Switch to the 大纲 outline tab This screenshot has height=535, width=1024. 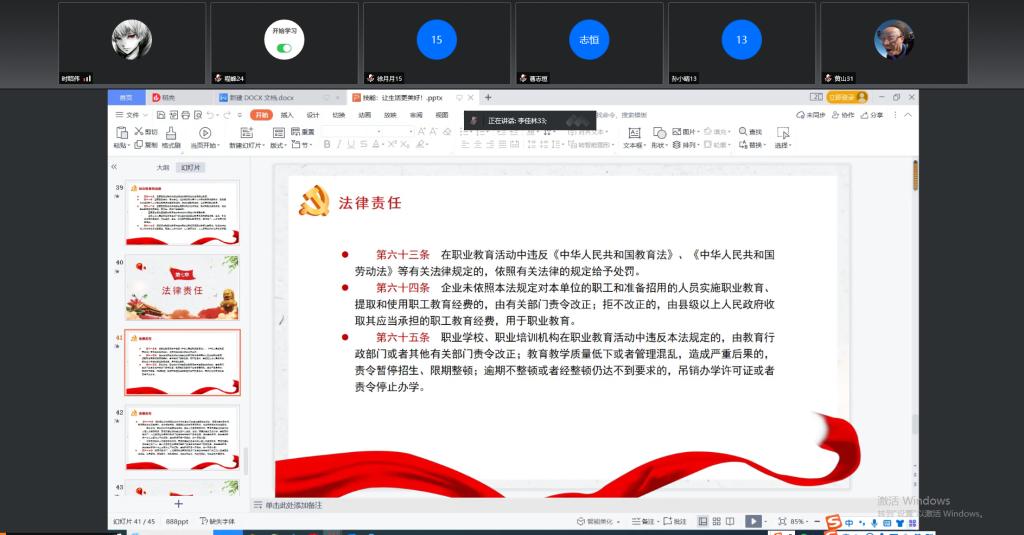pos(162,167)
